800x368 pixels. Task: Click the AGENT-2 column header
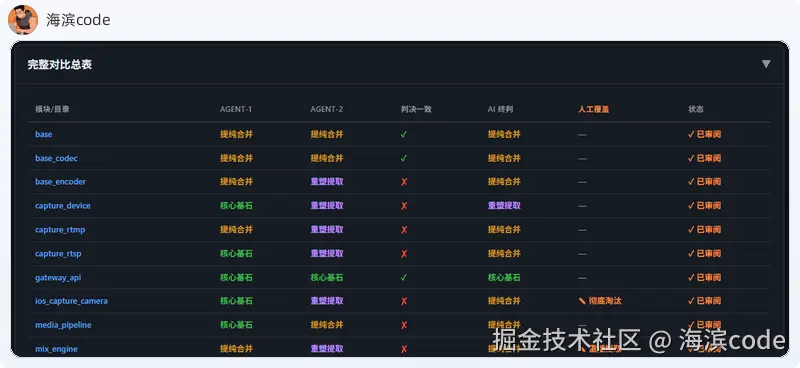pyautogui.click(x=327, y=109)
